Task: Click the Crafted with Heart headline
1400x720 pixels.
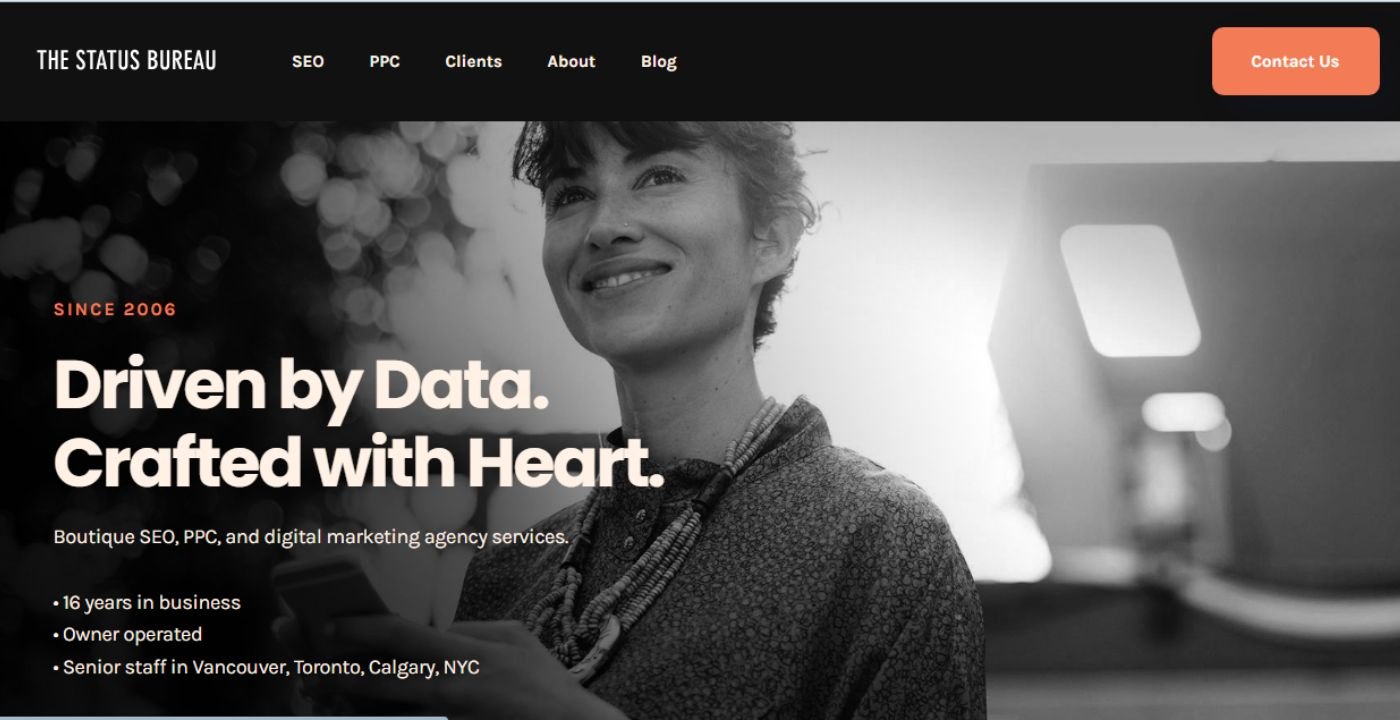Action: pos(358,462)
